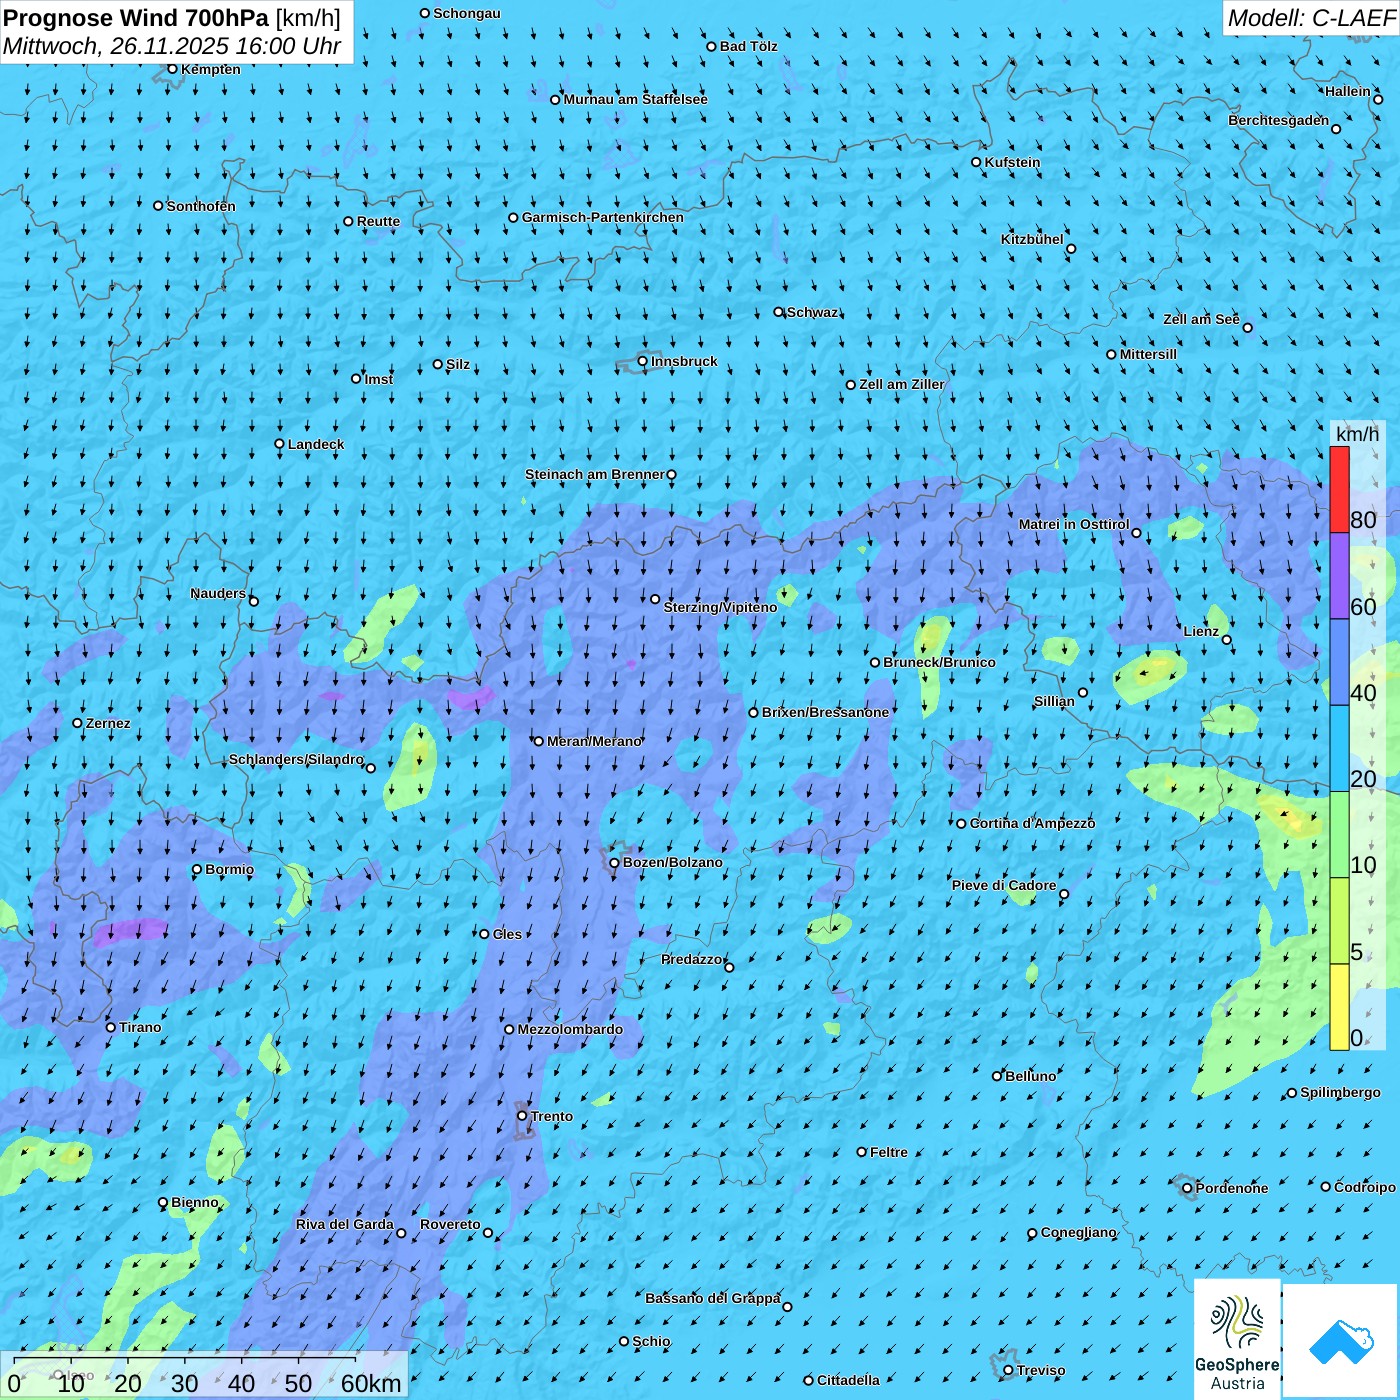Click the 'Bad Tölz' label
The width and height of the screenshot is (1400, 1400).
point(748,46)
